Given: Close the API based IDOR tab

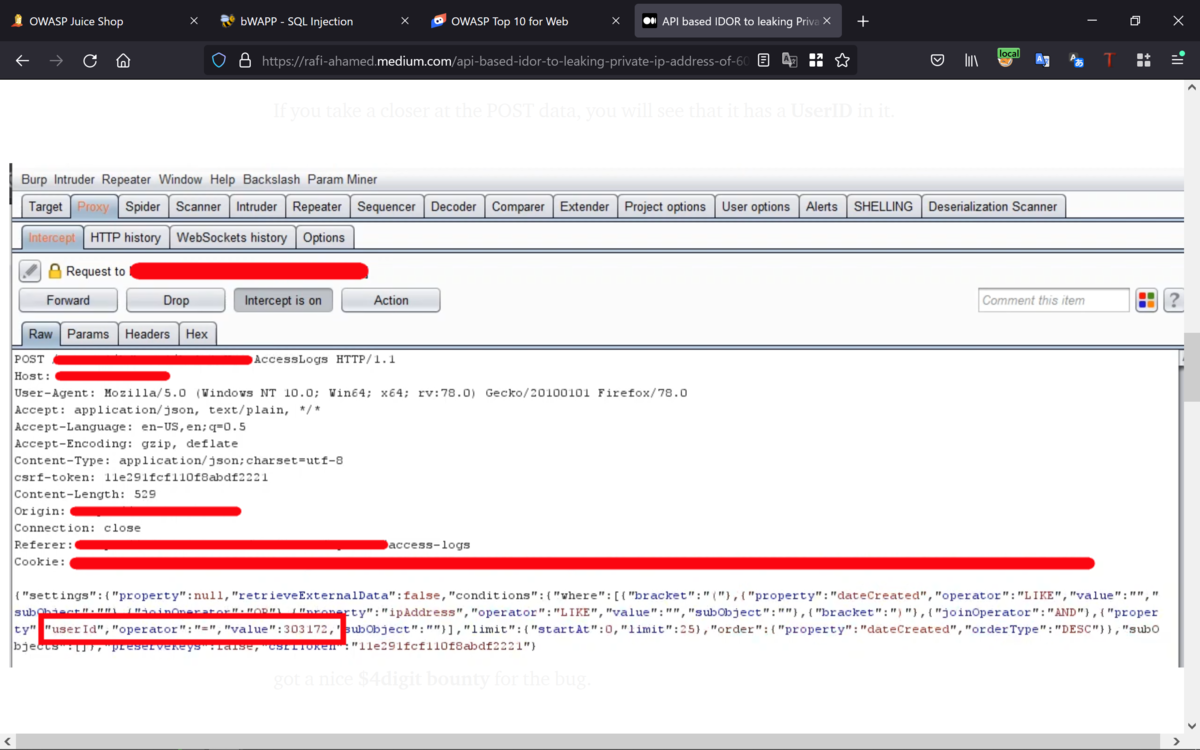Looking at the screenshot, I should tap(827, 21).
